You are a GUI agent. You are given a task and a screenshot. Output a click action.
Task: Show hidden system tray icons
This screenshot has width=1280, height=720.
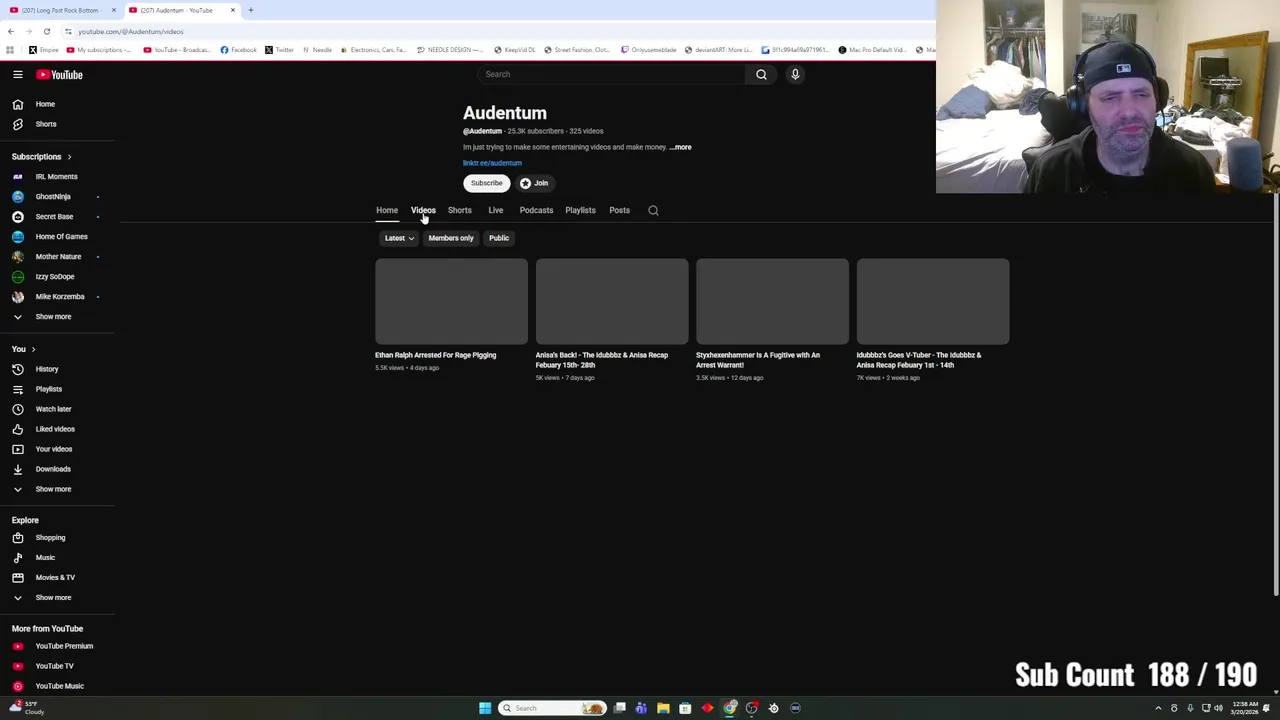pyautogui.click(x=1159, y=708)
